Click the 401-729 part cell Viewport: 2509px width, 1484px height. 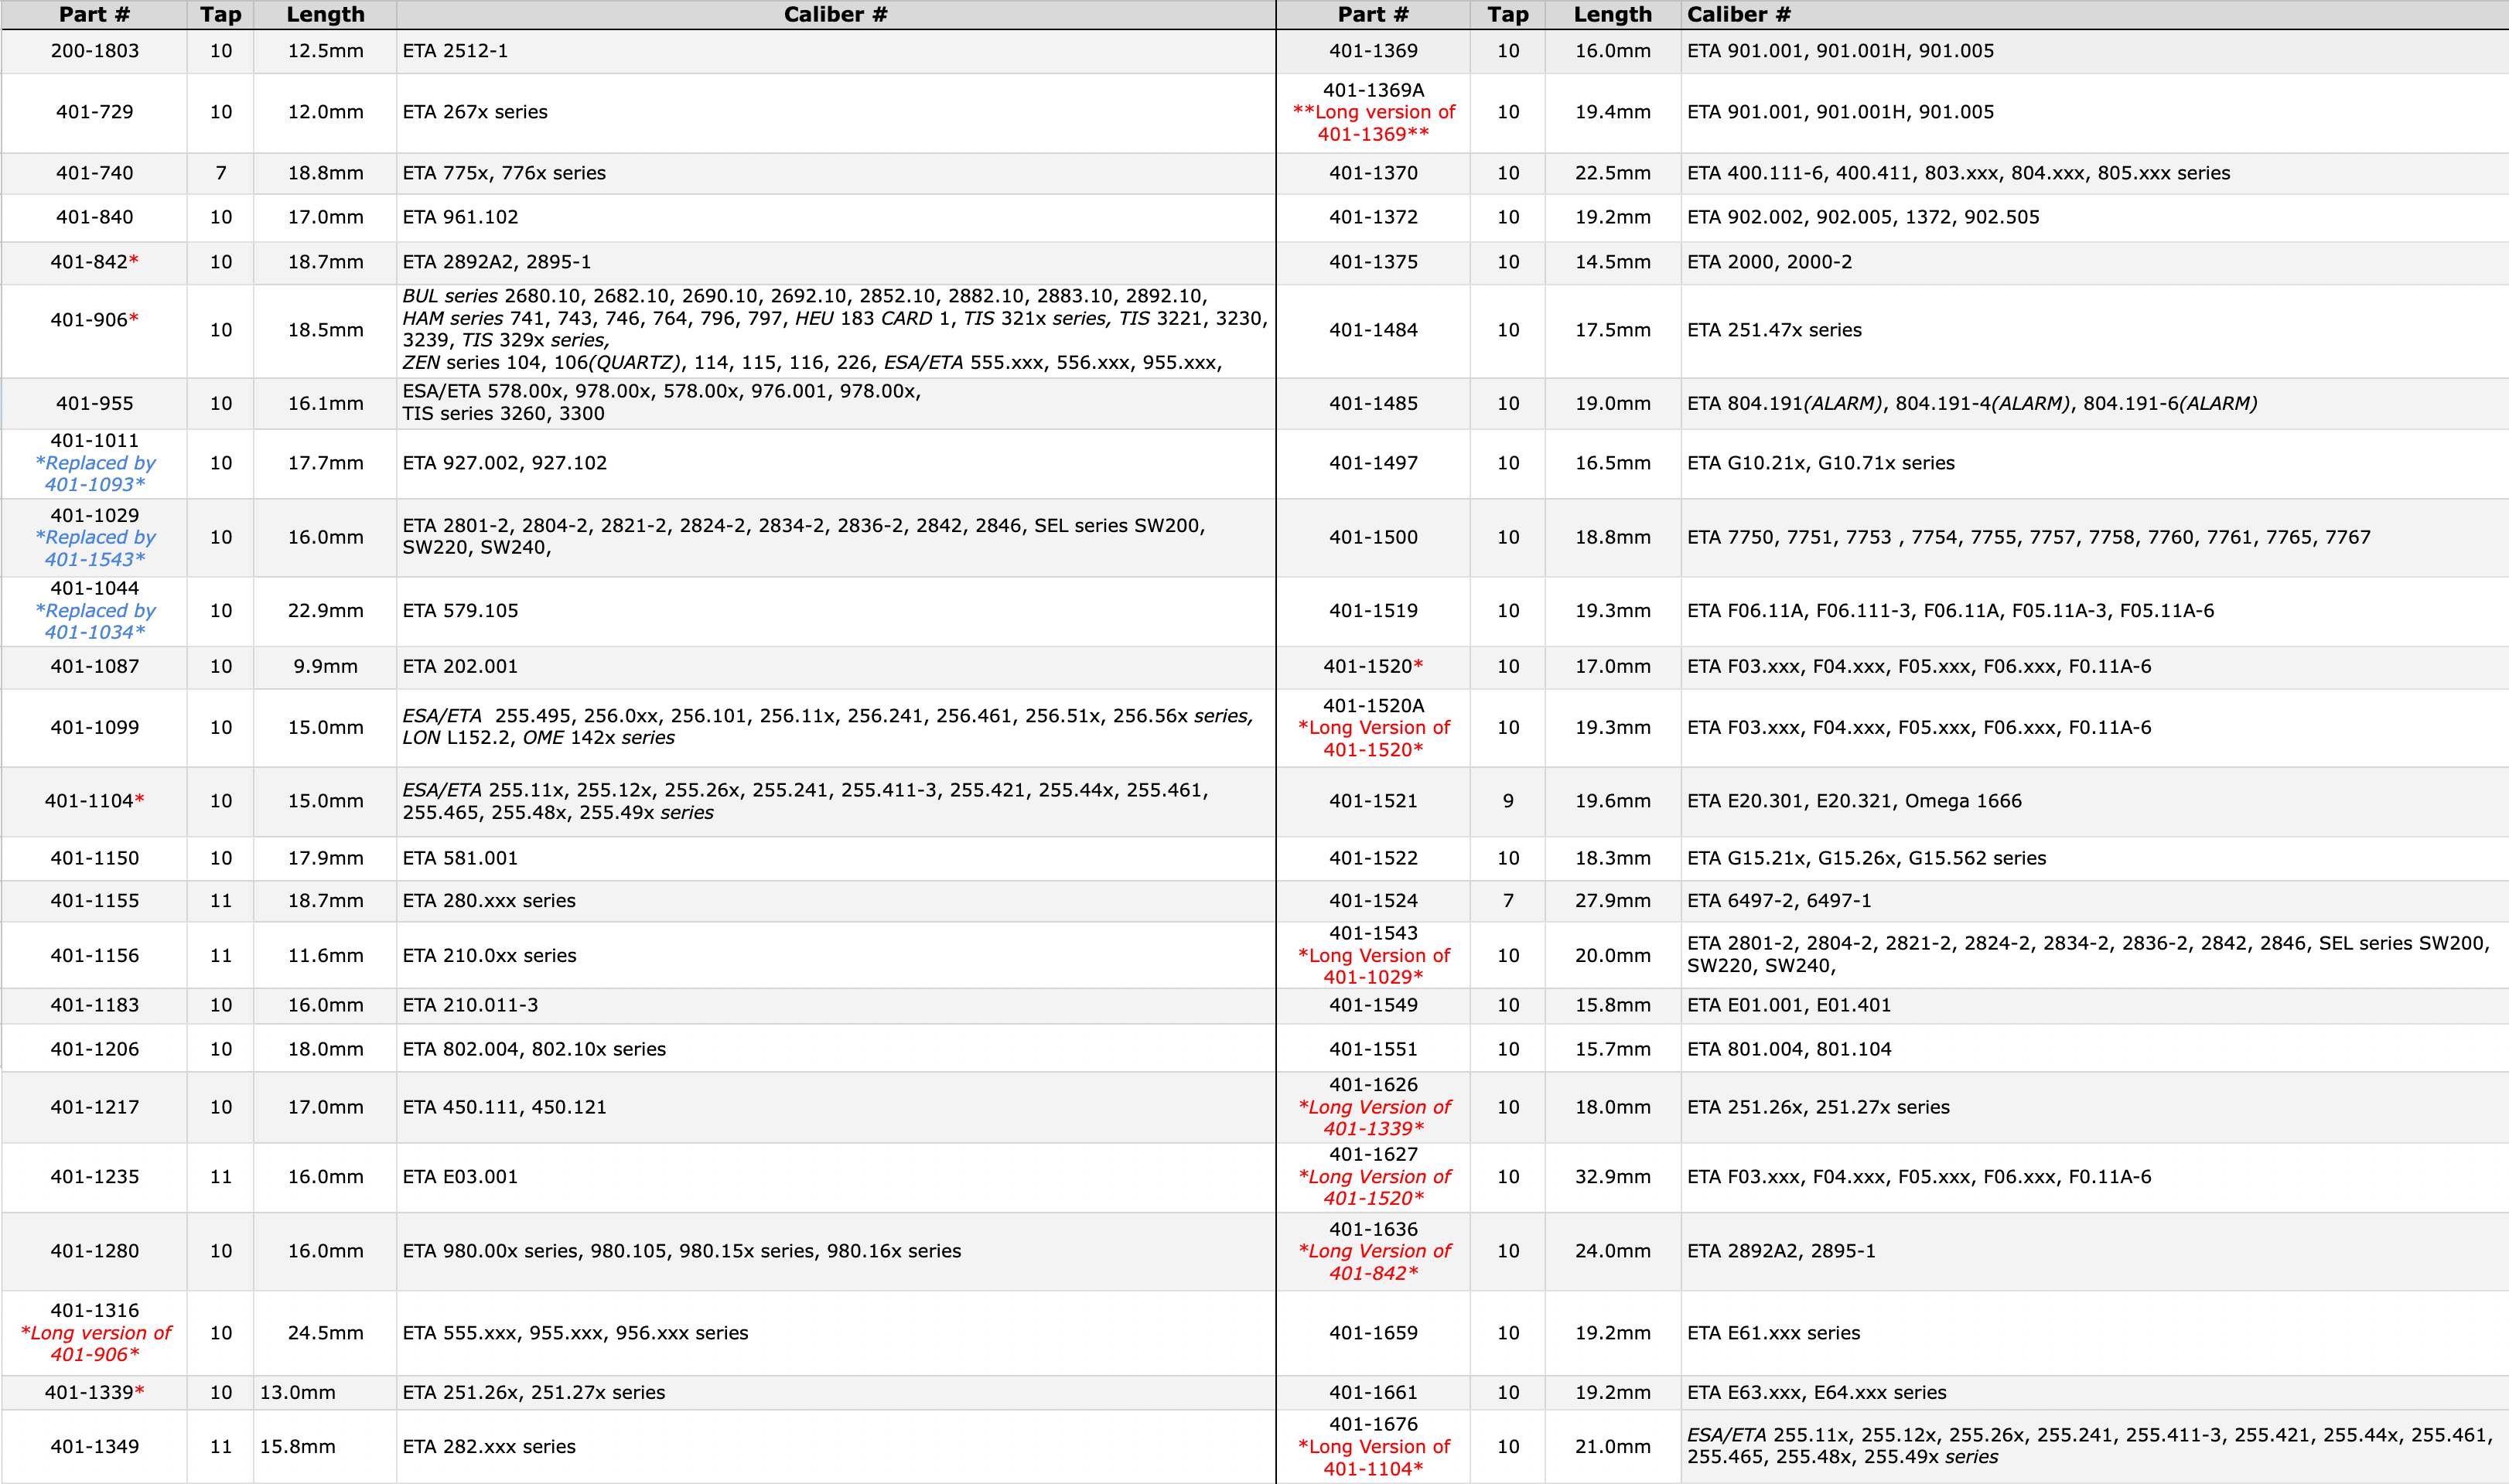click(x=95, y=112)
